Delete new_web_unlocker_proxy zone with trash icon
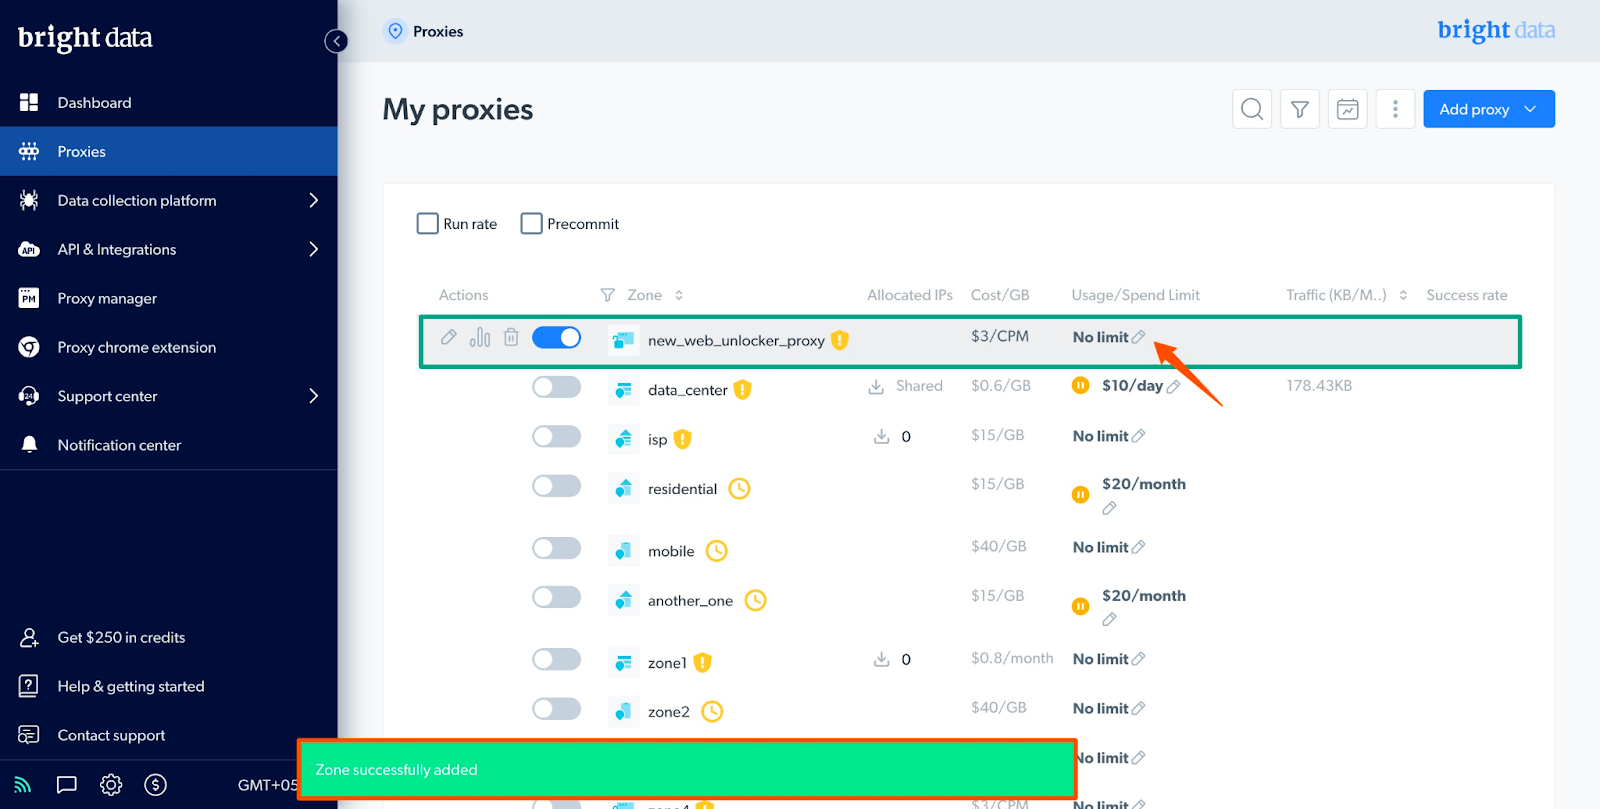1600x809 pixels. point(511,337)
